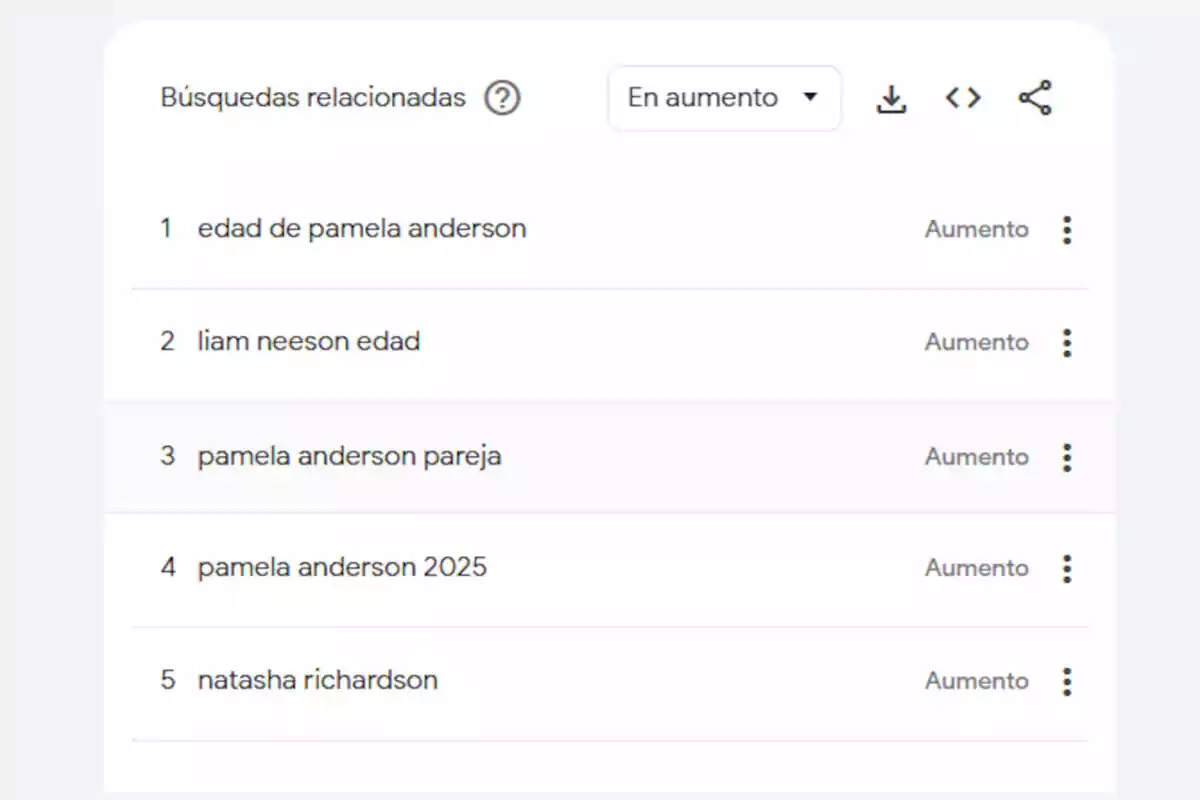Click Aumento label for edad de pamela anderson

[976, 230]
